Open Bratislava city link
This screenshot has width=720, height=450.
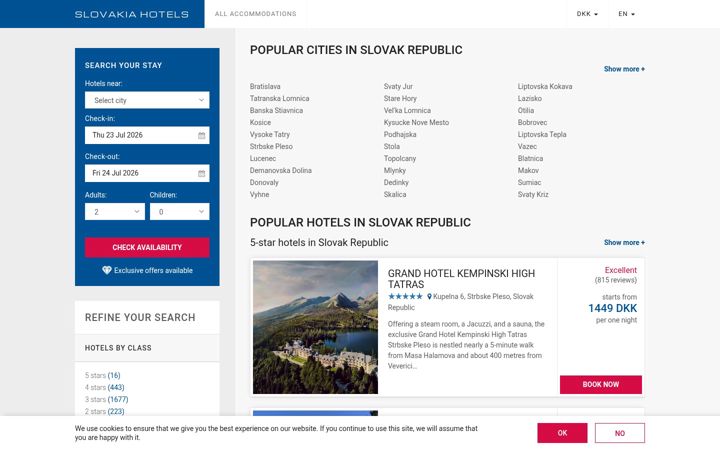pyautogui.click(x=265, y=86)
